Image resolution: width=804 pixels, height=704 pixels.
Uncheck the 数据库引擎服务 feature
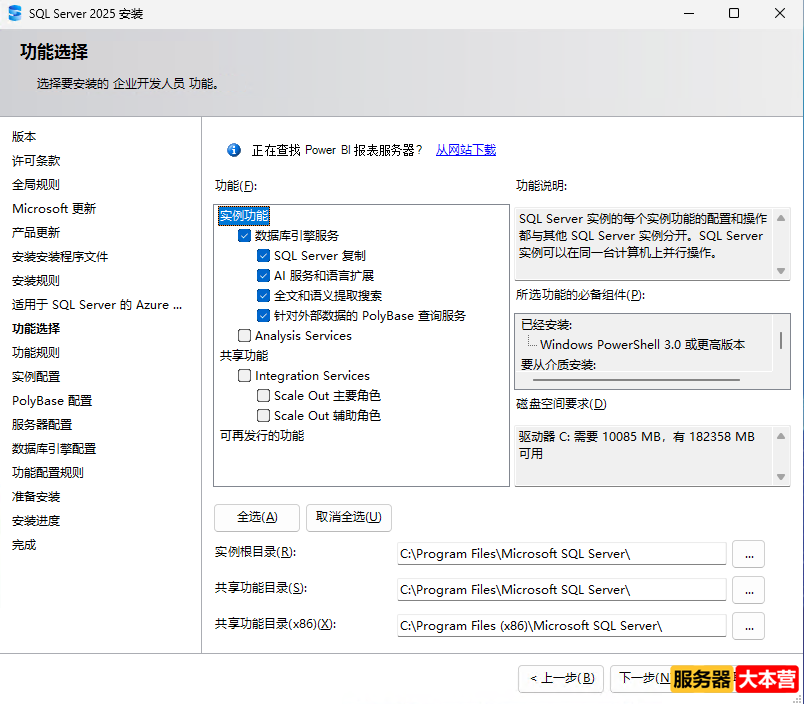243,234
